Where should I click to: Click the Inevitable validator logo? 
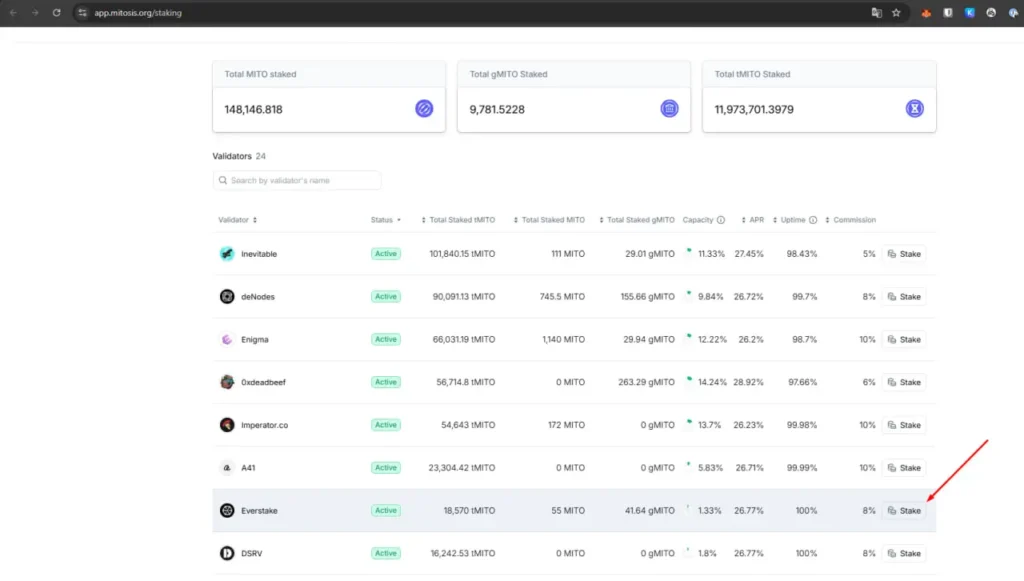click(227, 254)
